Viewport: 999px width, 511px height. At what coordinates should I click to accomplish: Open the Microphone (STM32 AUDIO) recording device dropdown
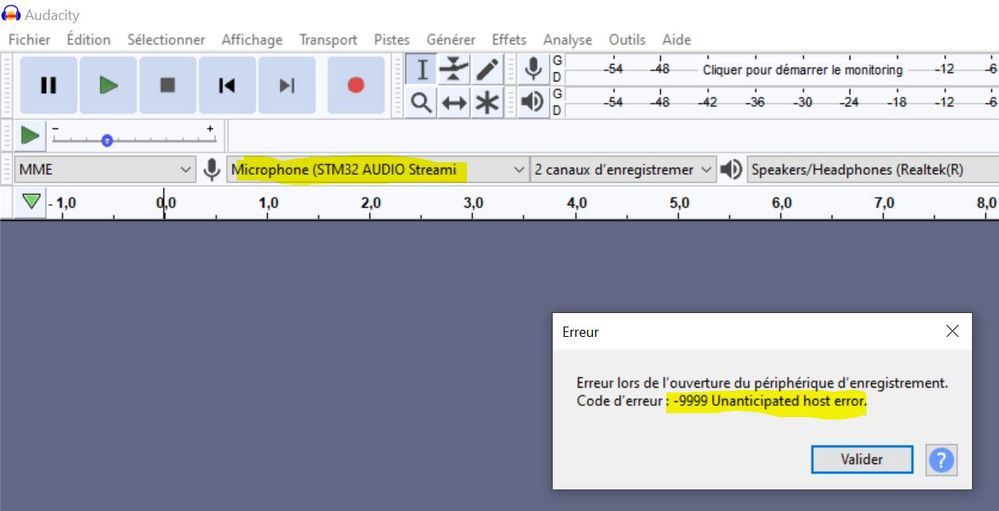click(x=377, y=169)
